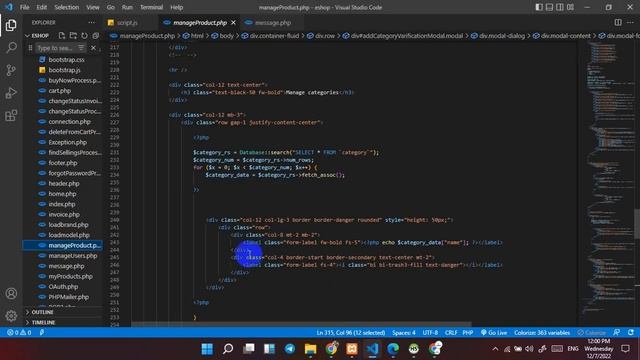Click Ln 315, Col 96 cursor position
Screen dimensions: 640x360
click(x=351, y=332)
